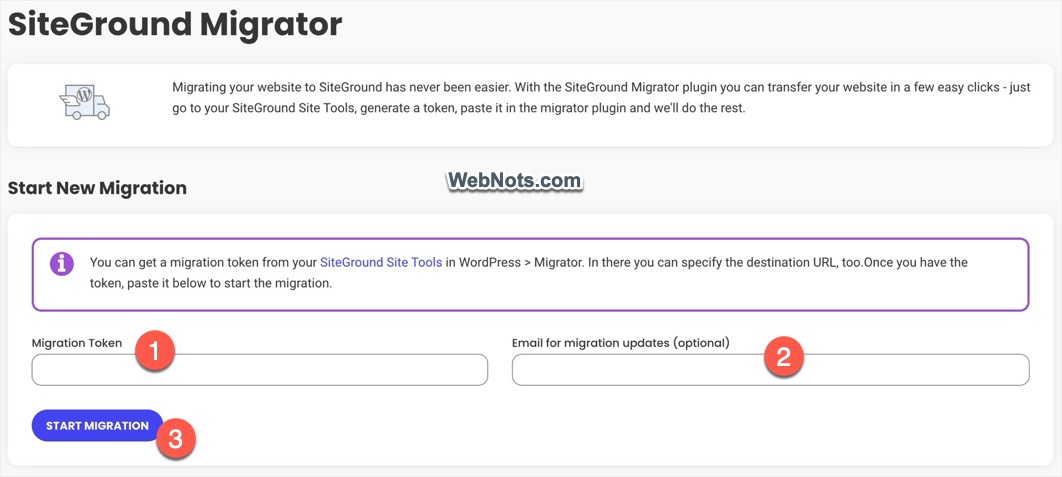Click red step marker number 1
Viewport: 1062px width, 477px height.
[155, 351]
